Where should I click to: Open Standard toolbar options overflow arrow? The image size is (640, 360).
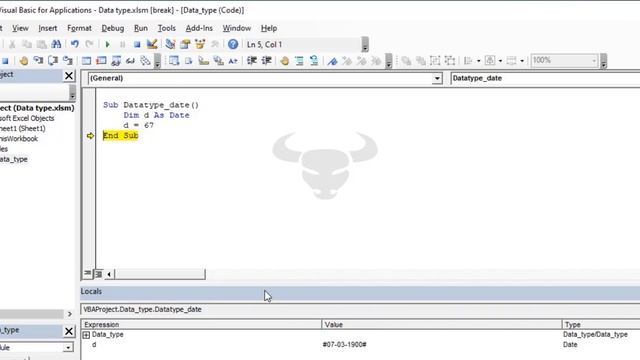[365, 44]
